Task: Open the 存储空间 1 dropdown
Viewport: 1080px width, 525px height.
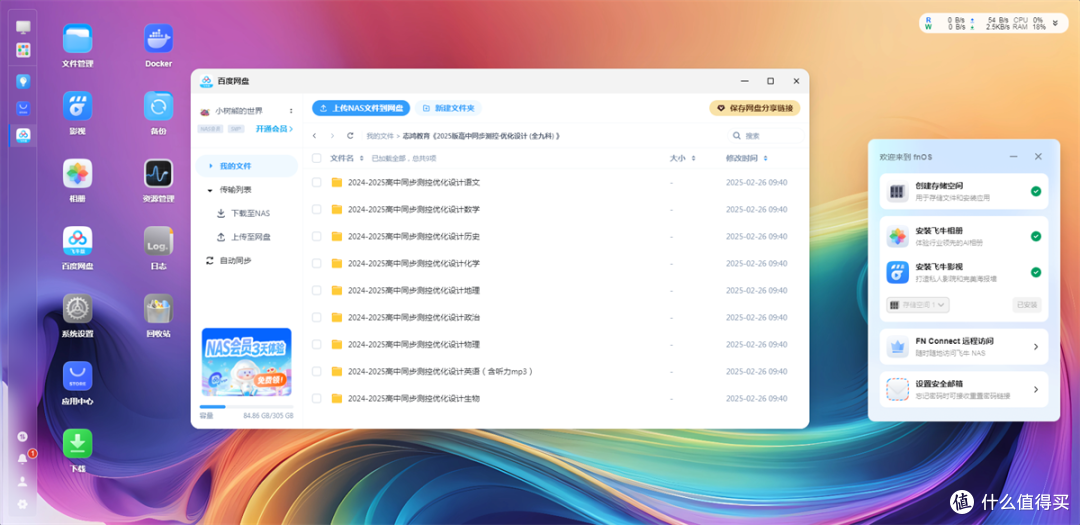Action: 918,305
